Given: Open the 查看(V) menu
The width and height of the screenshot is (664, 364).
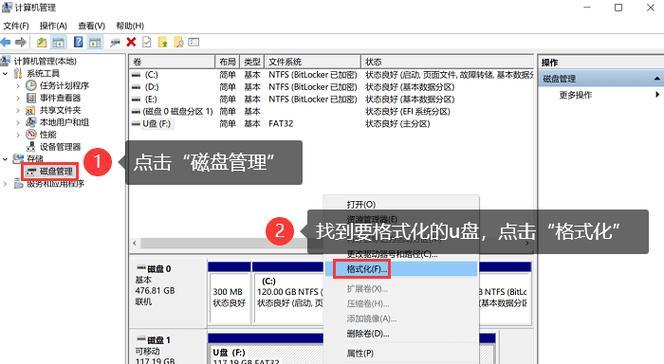Looking at the screenshot, I should pyautogui.click(x=91, y=26).
